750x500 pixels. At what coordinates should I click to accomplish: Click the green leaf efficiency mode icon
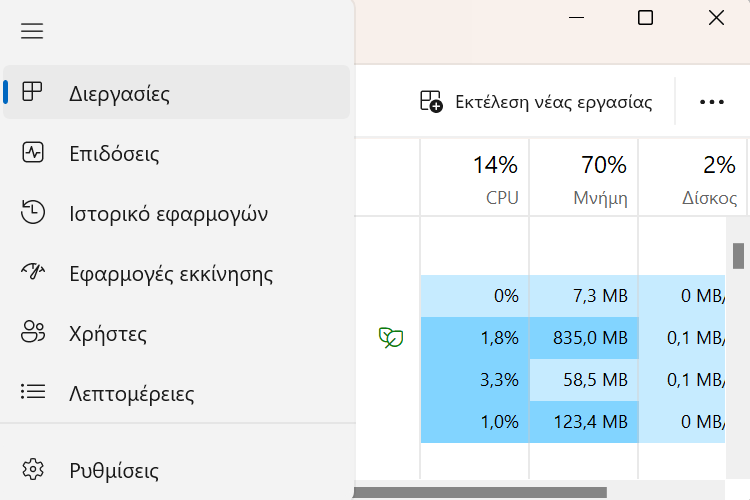(391, 338)
